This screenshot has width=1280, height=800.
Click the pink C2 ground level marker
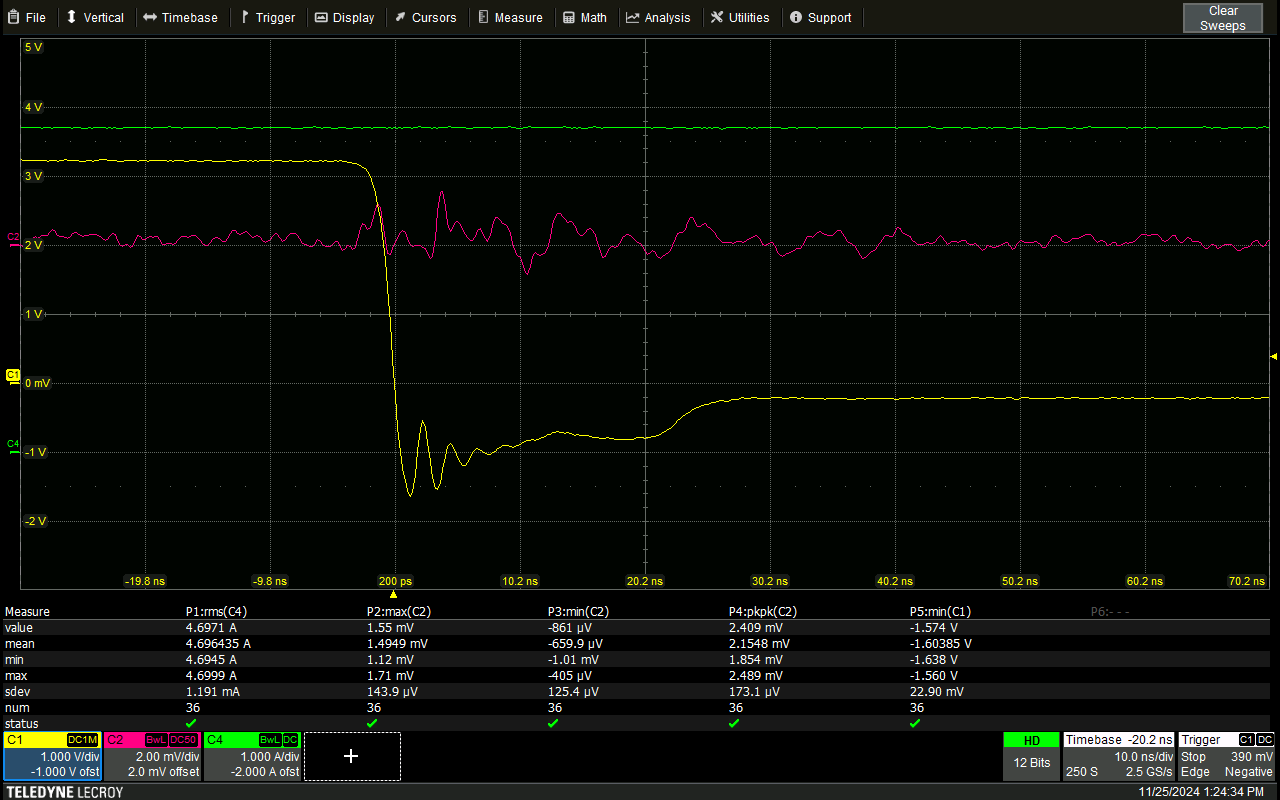pos(13,237)
